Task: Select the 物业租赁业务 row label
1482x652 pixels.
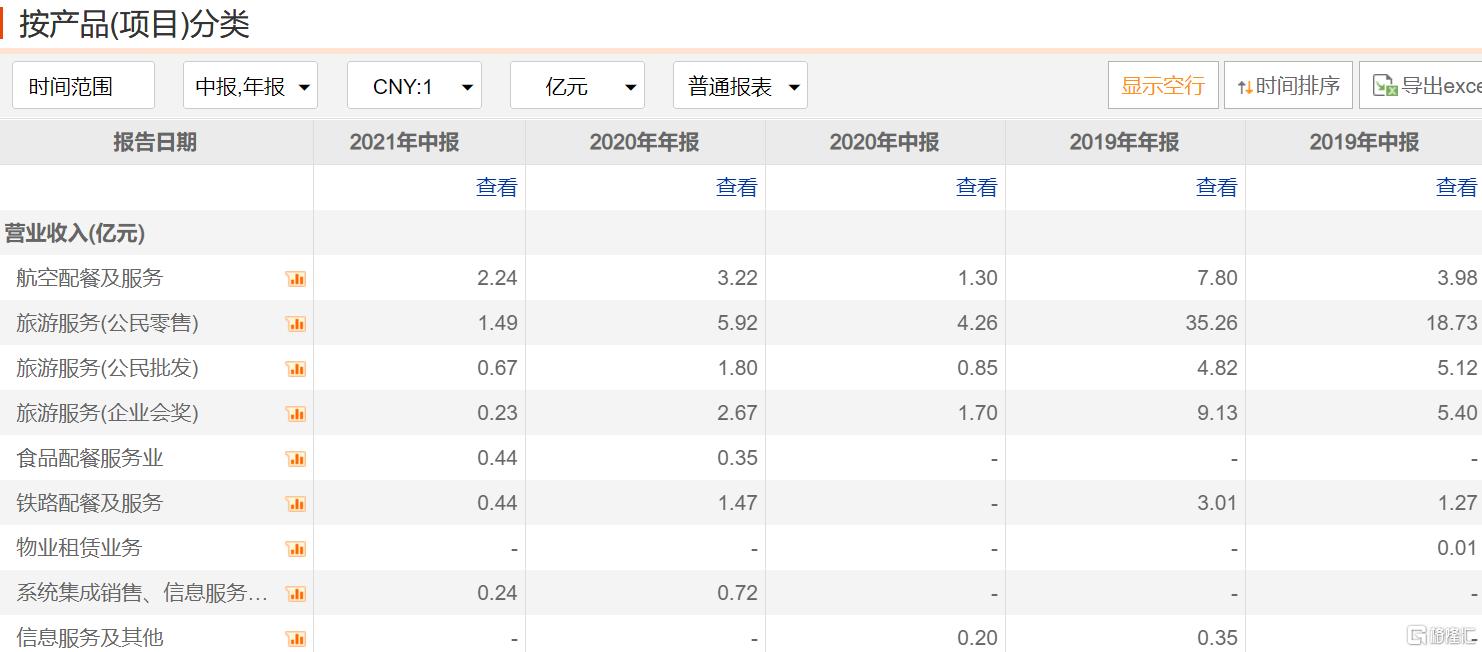Action: click(79, 548)
